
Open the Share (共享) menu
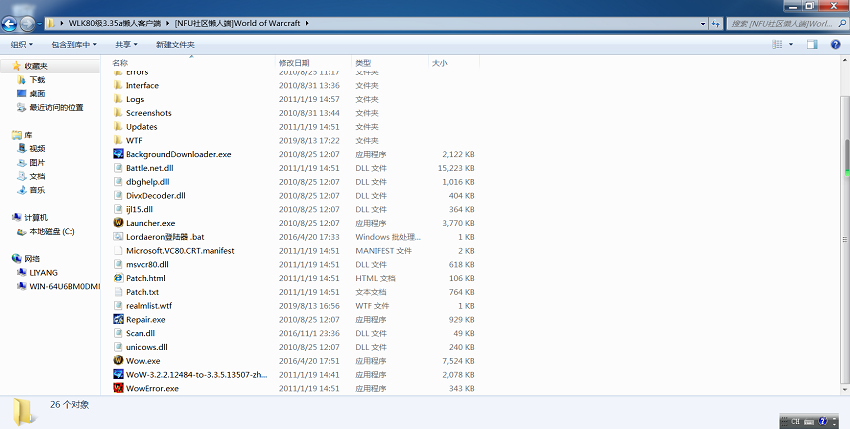[x=126, y=44]
